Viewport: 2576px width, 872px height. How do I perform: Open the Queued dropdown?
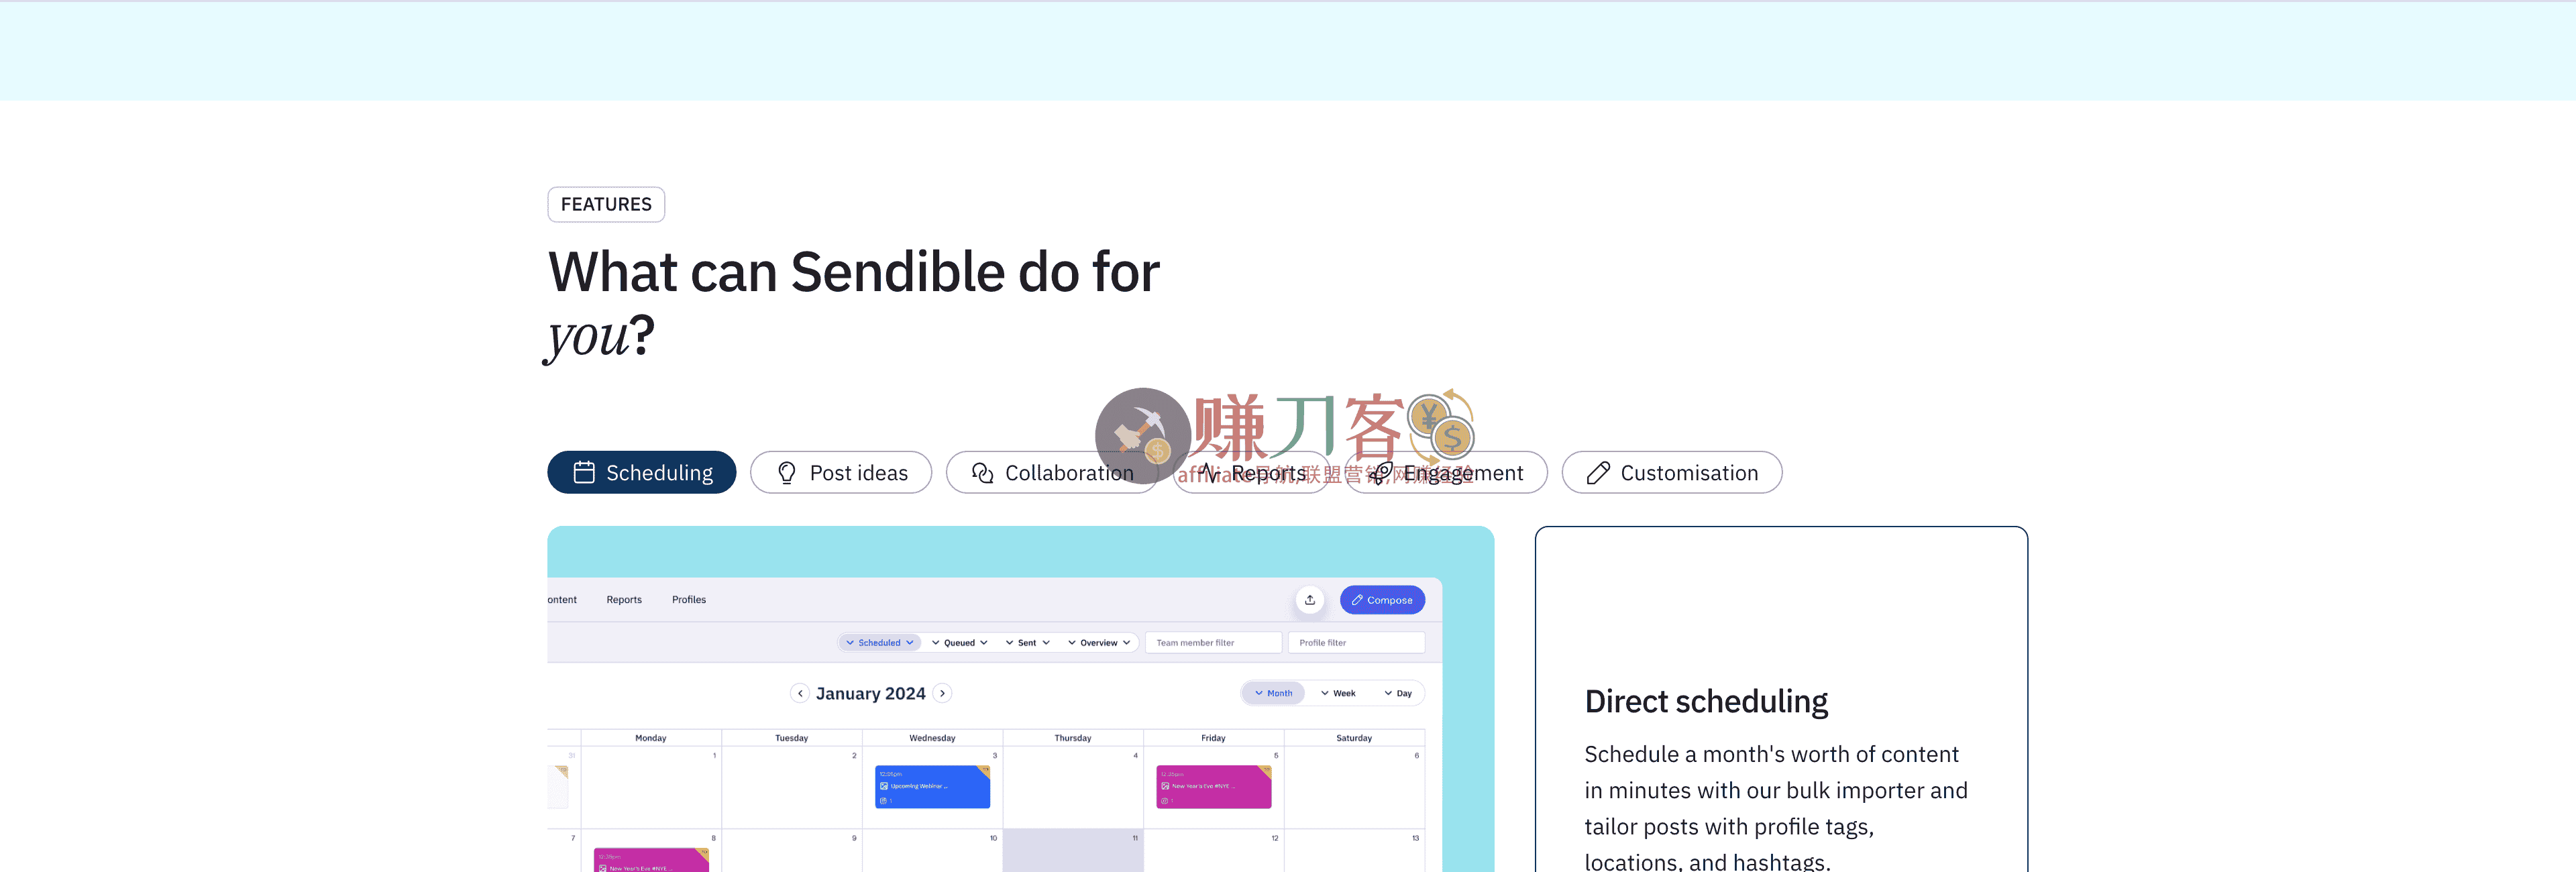point(959,643)
